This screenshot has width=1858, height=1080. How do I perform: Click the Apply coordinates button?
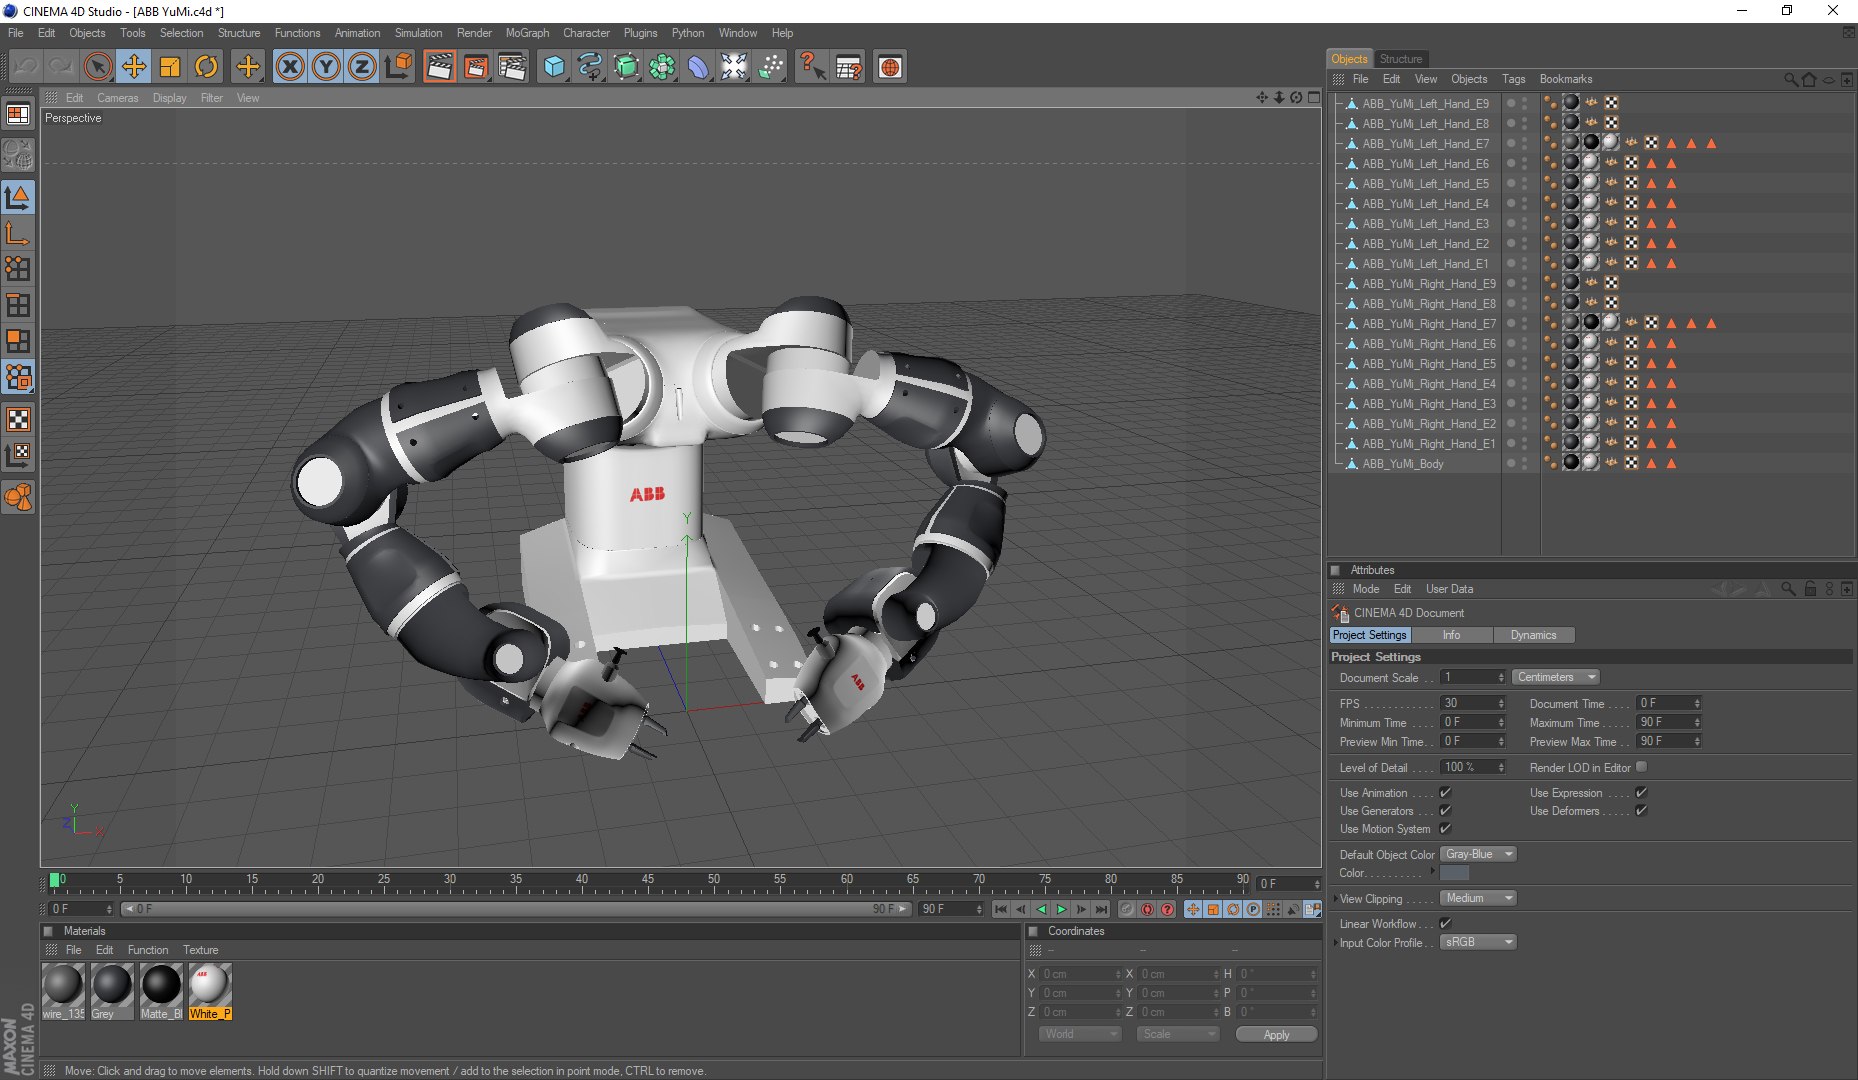[1276, 1034]
